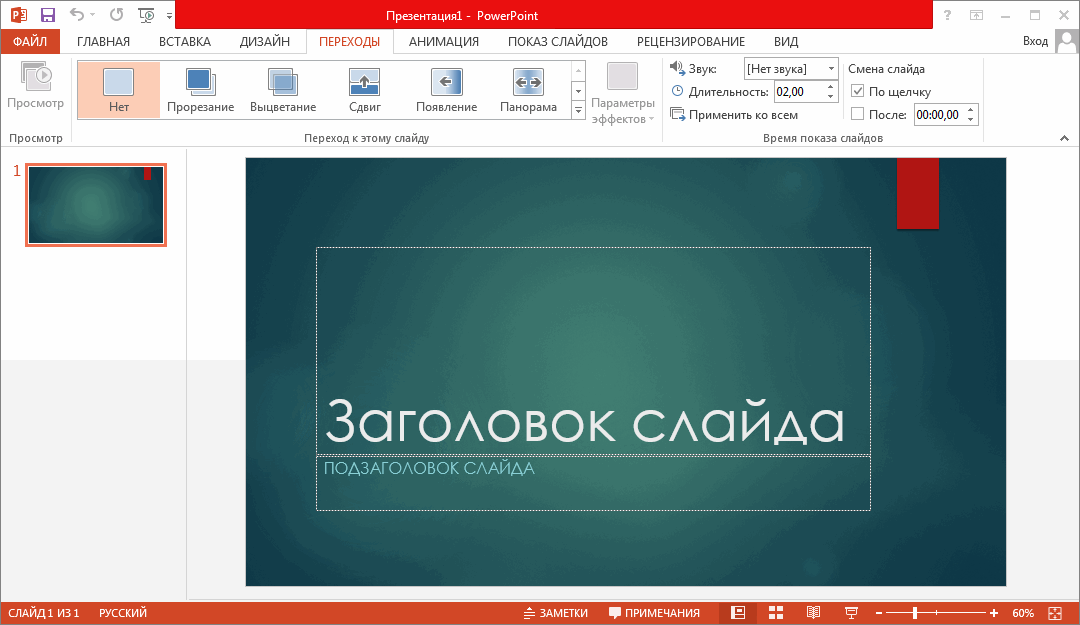Open the АНИМАЦИЯ ribbon tab
Screen dimensions: 1080x625
[x=443, y=41]
